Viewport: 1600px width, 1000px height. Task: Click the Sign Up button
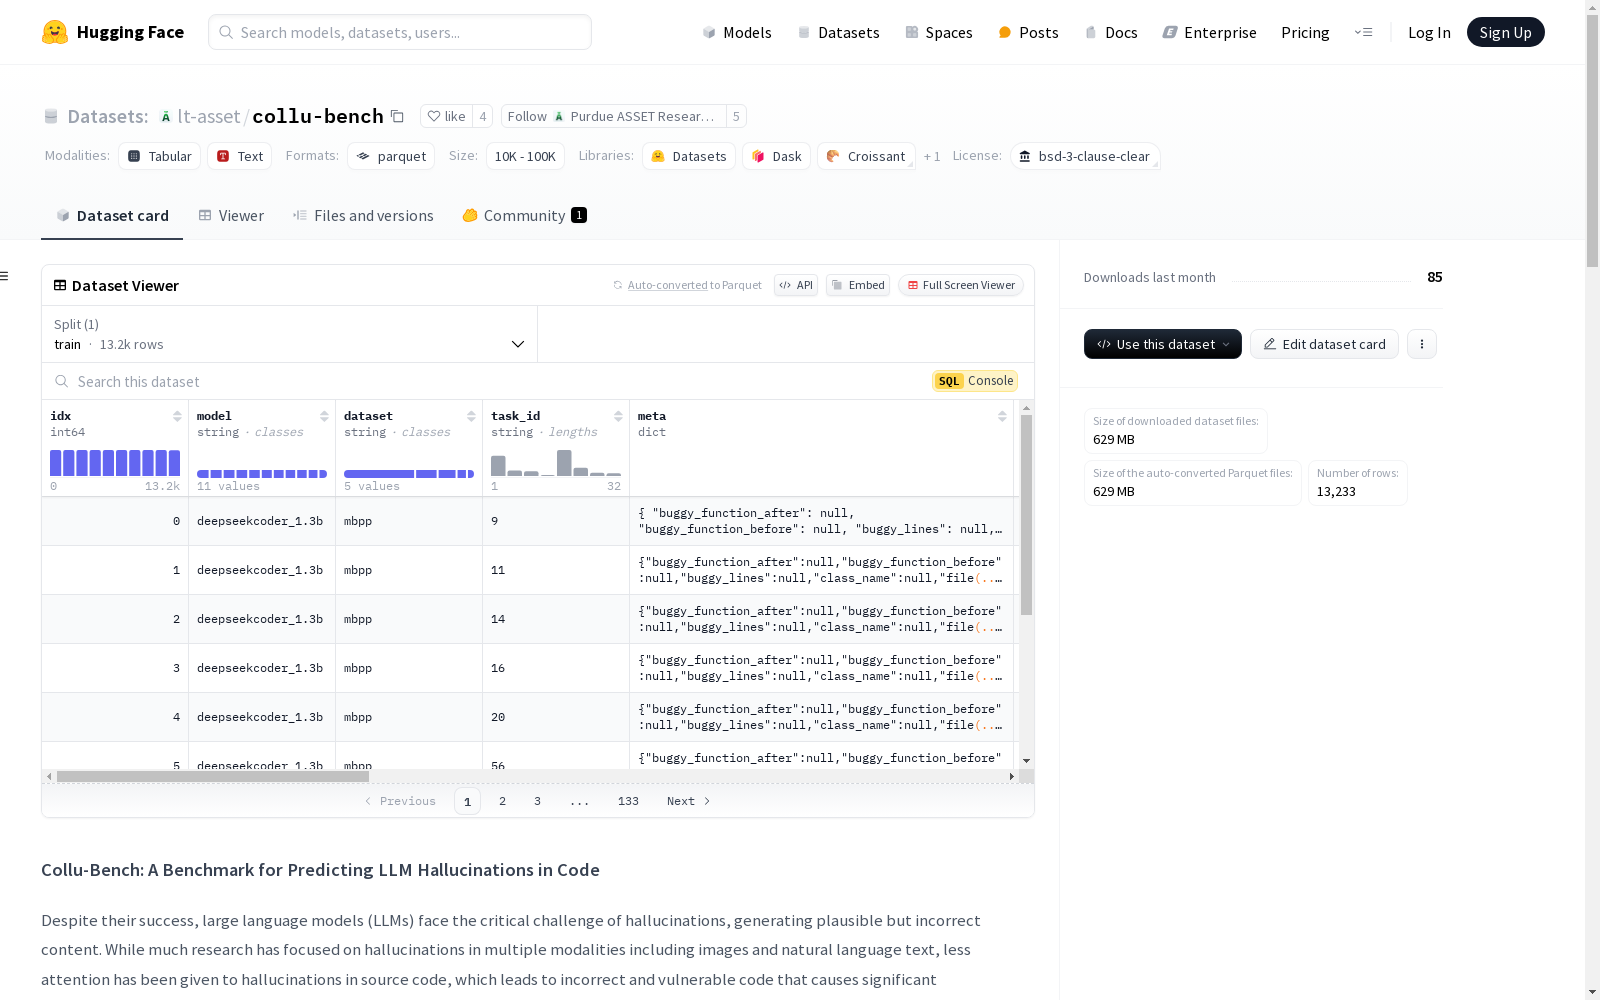pyautogui.click(x=1506, y=32)
